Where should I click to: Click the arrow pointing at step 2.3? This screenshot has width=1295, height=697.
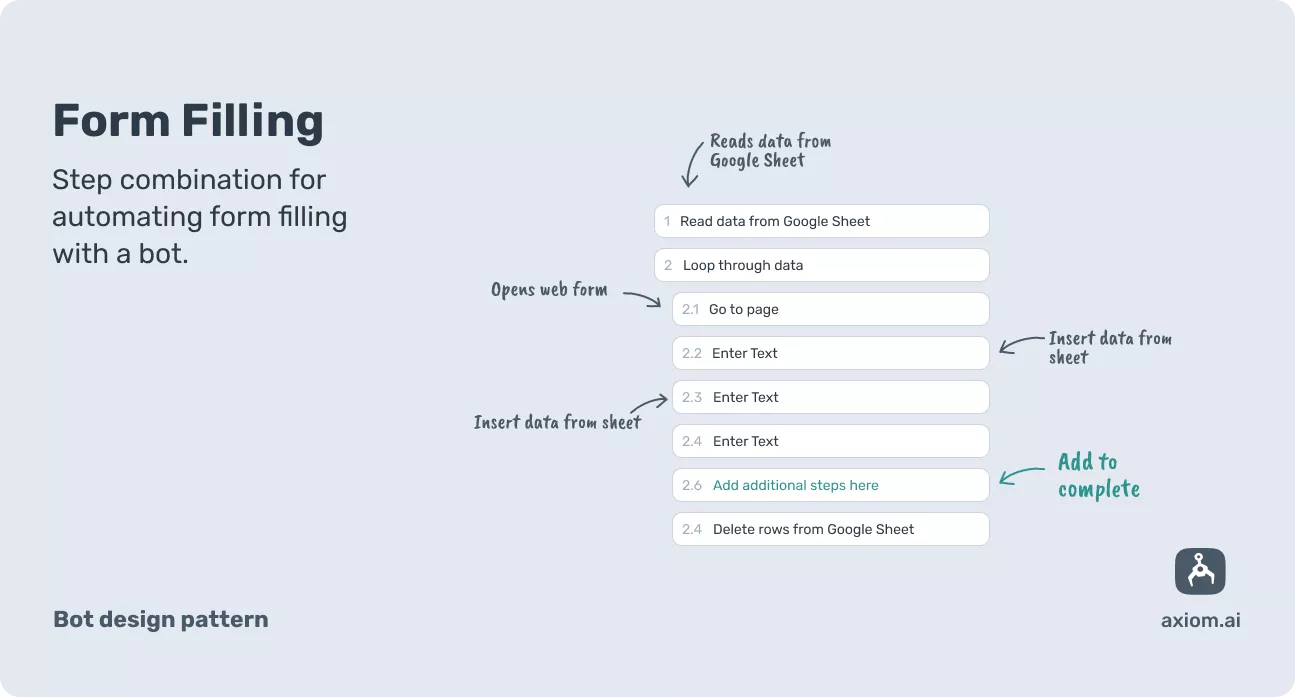pos(652,405)
